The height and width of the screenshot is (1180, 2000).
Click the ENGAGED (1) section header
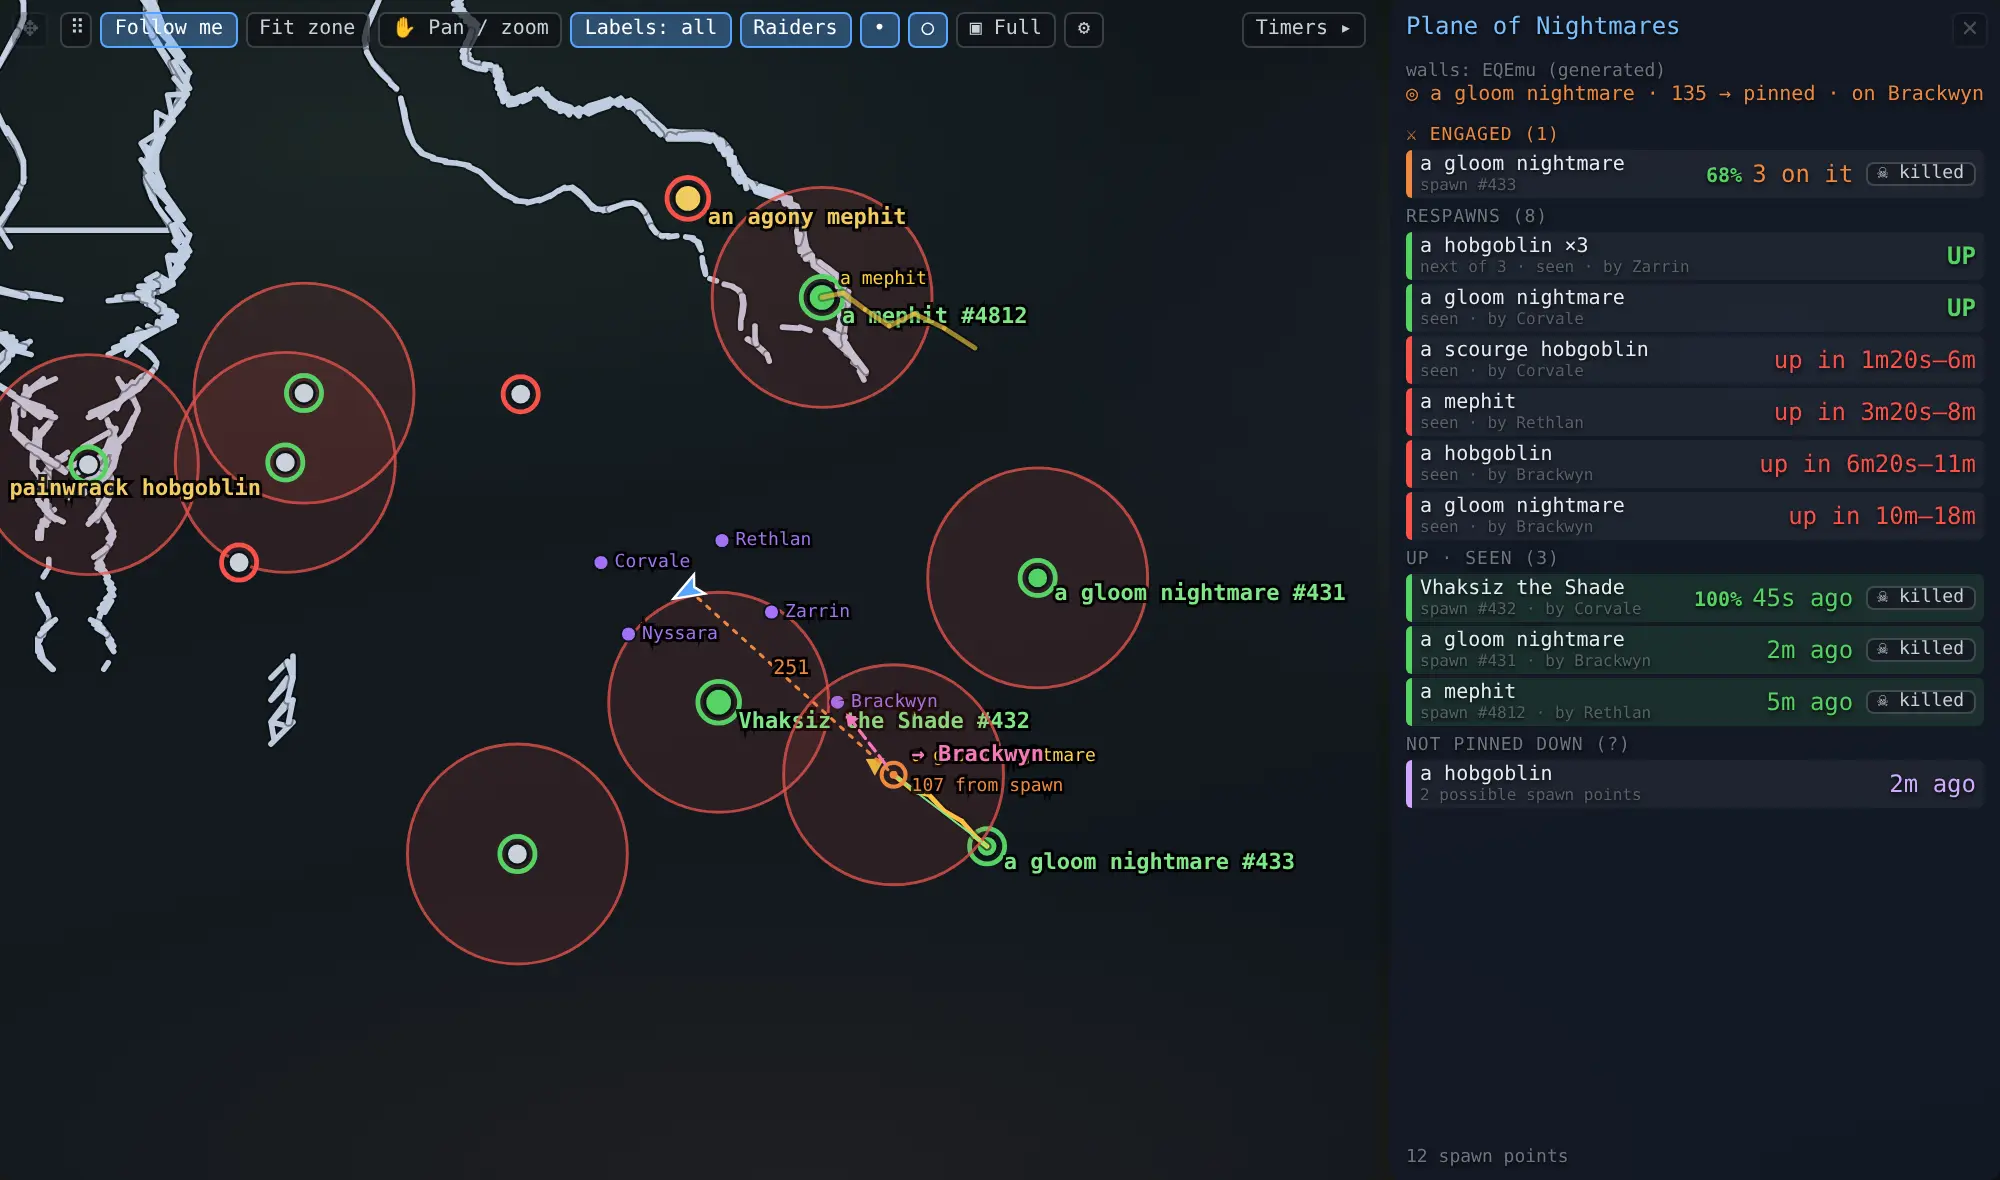click(1481, 134)
